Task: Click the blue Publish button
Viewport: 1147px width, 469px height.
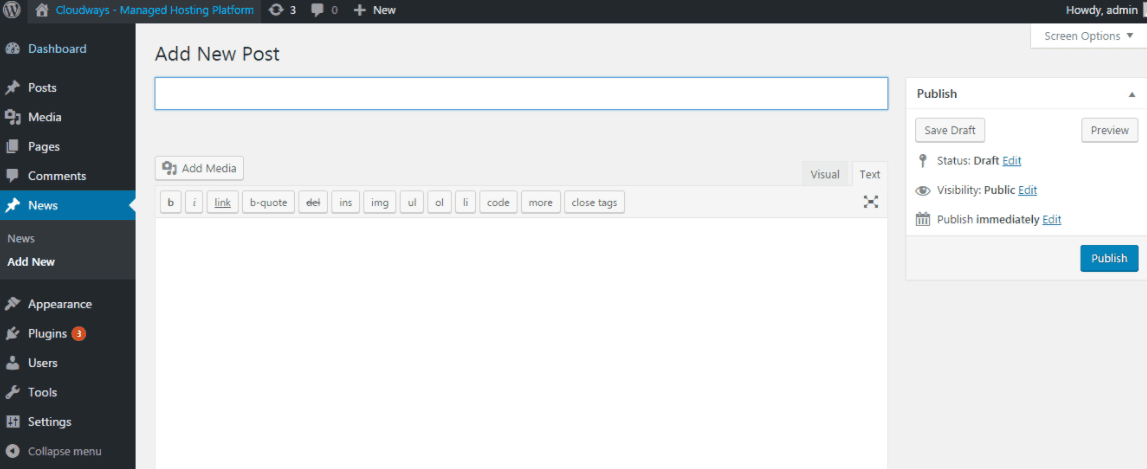Action: coord(1109,258)
